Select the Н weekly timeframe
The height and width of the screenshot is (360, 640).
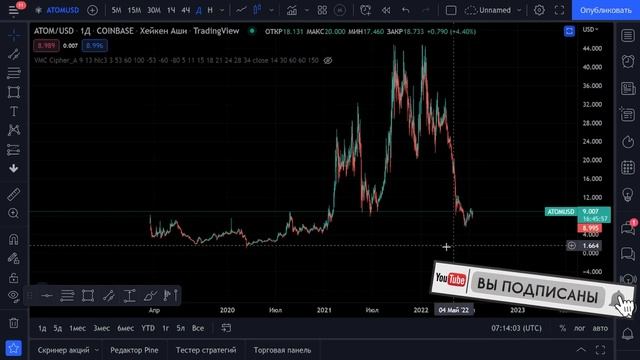point(210,10)
